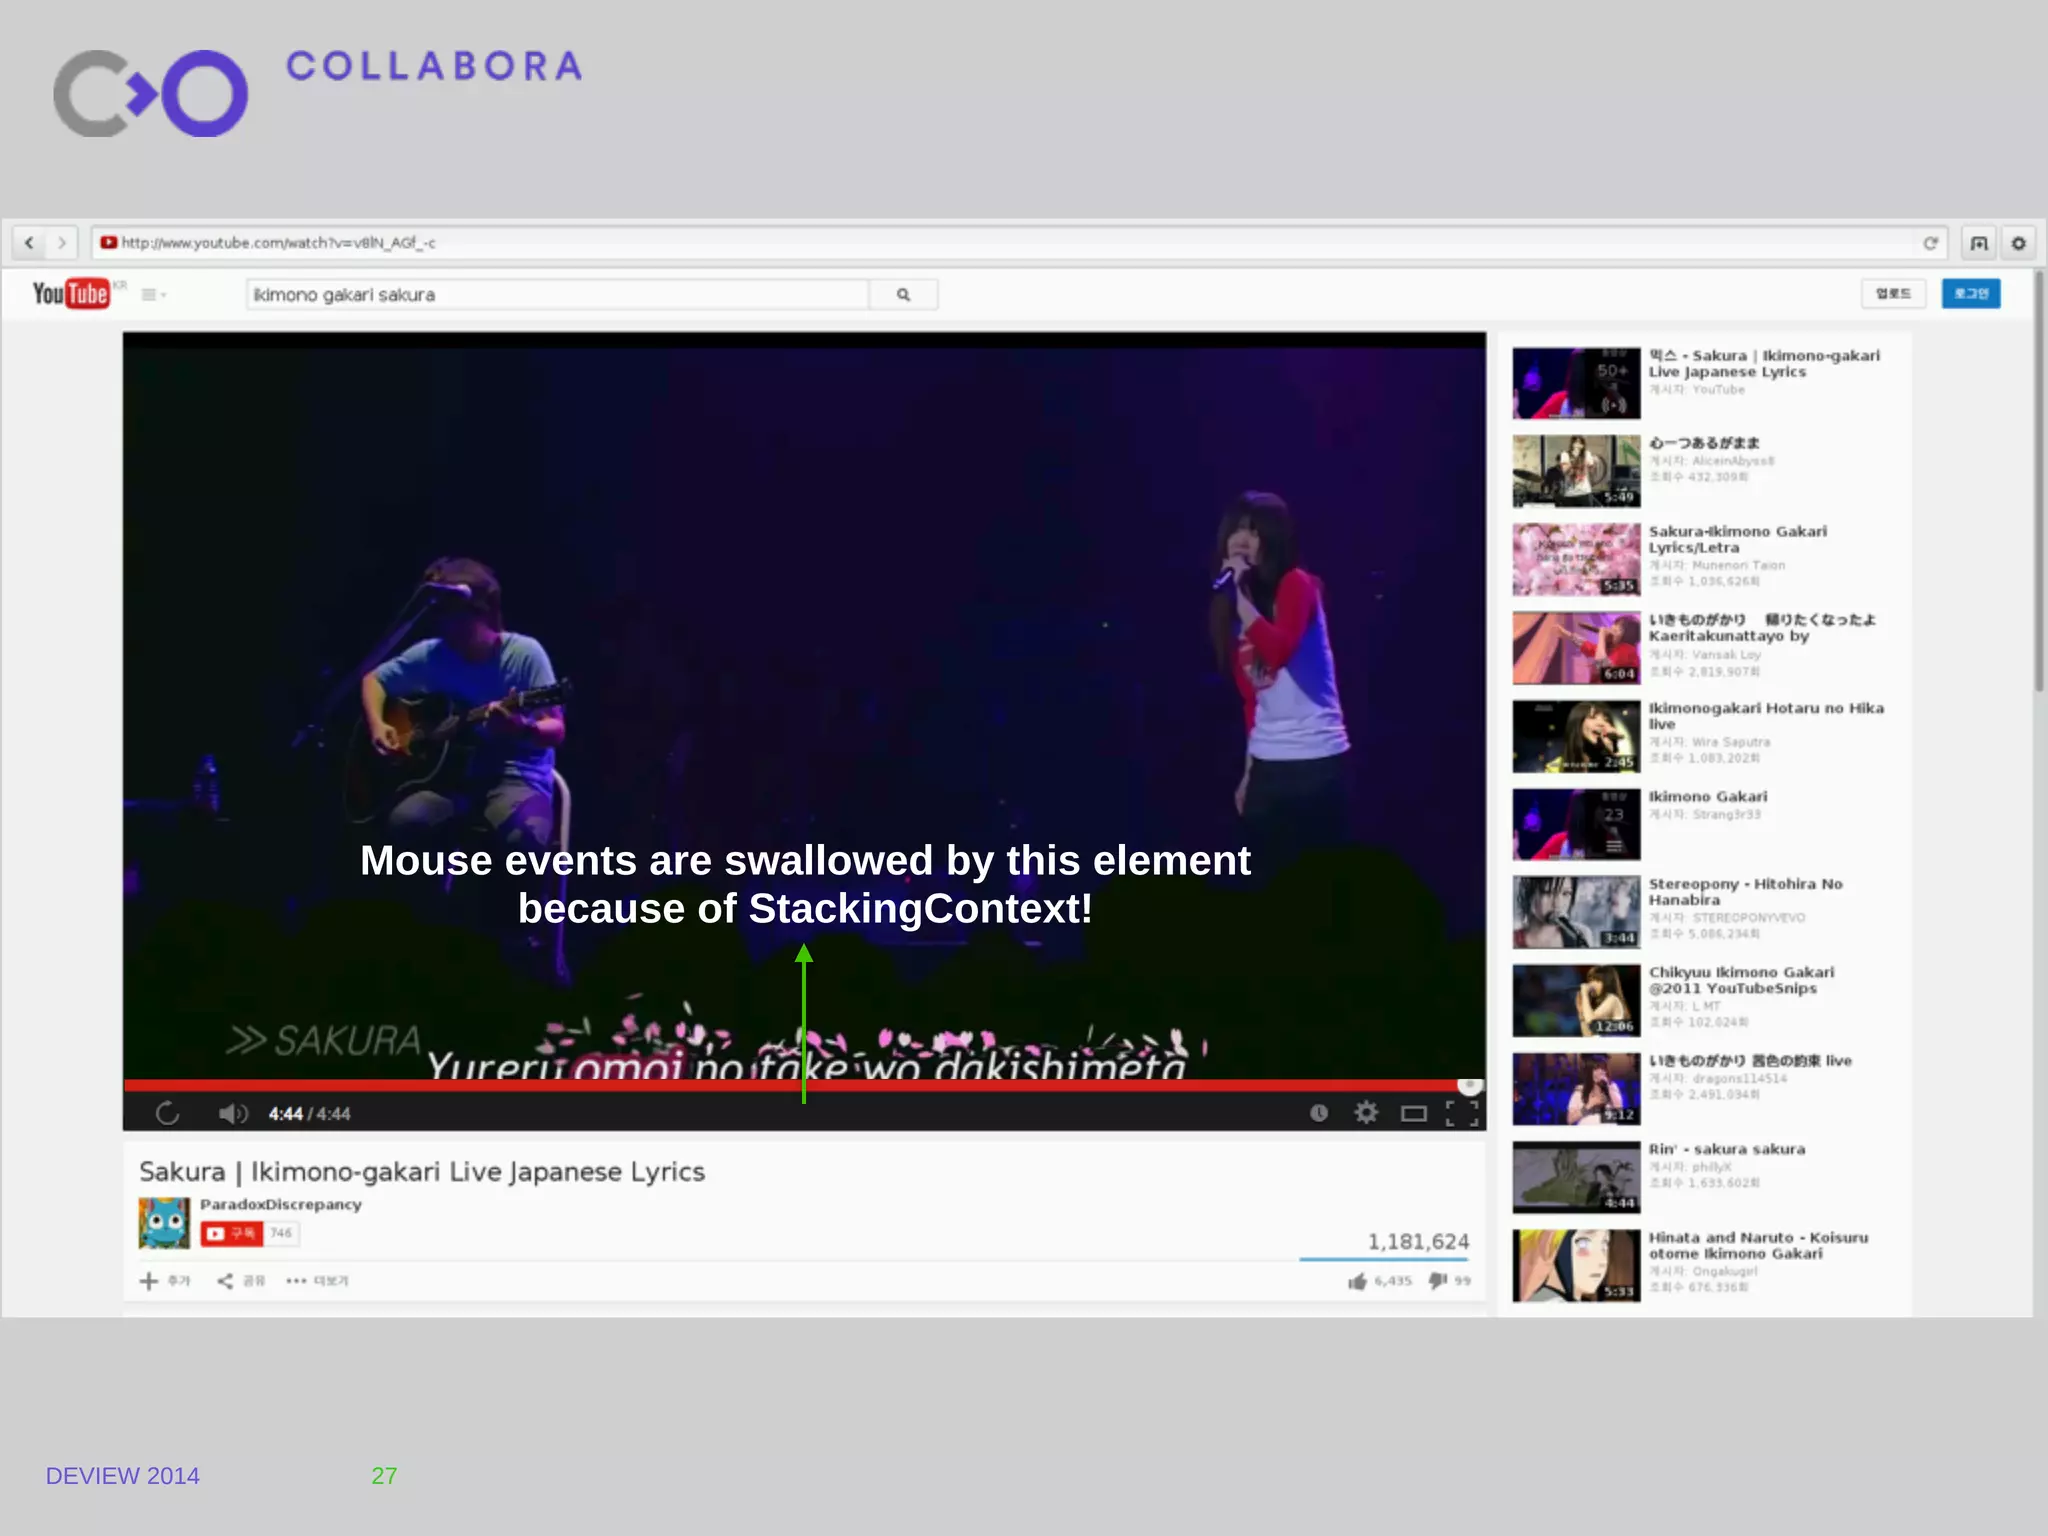Open the video player settings gear
This screenshot has height=1536, width=2048.
pyautogui.click(x=1366, y=1112)
